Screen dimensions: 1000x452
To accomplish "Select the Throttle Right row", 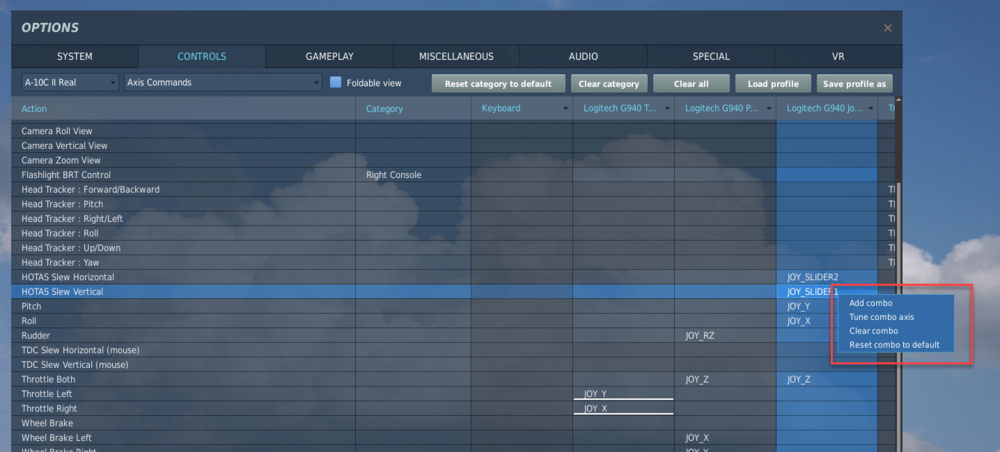I will pyautogui.click(x=453, y=409).
